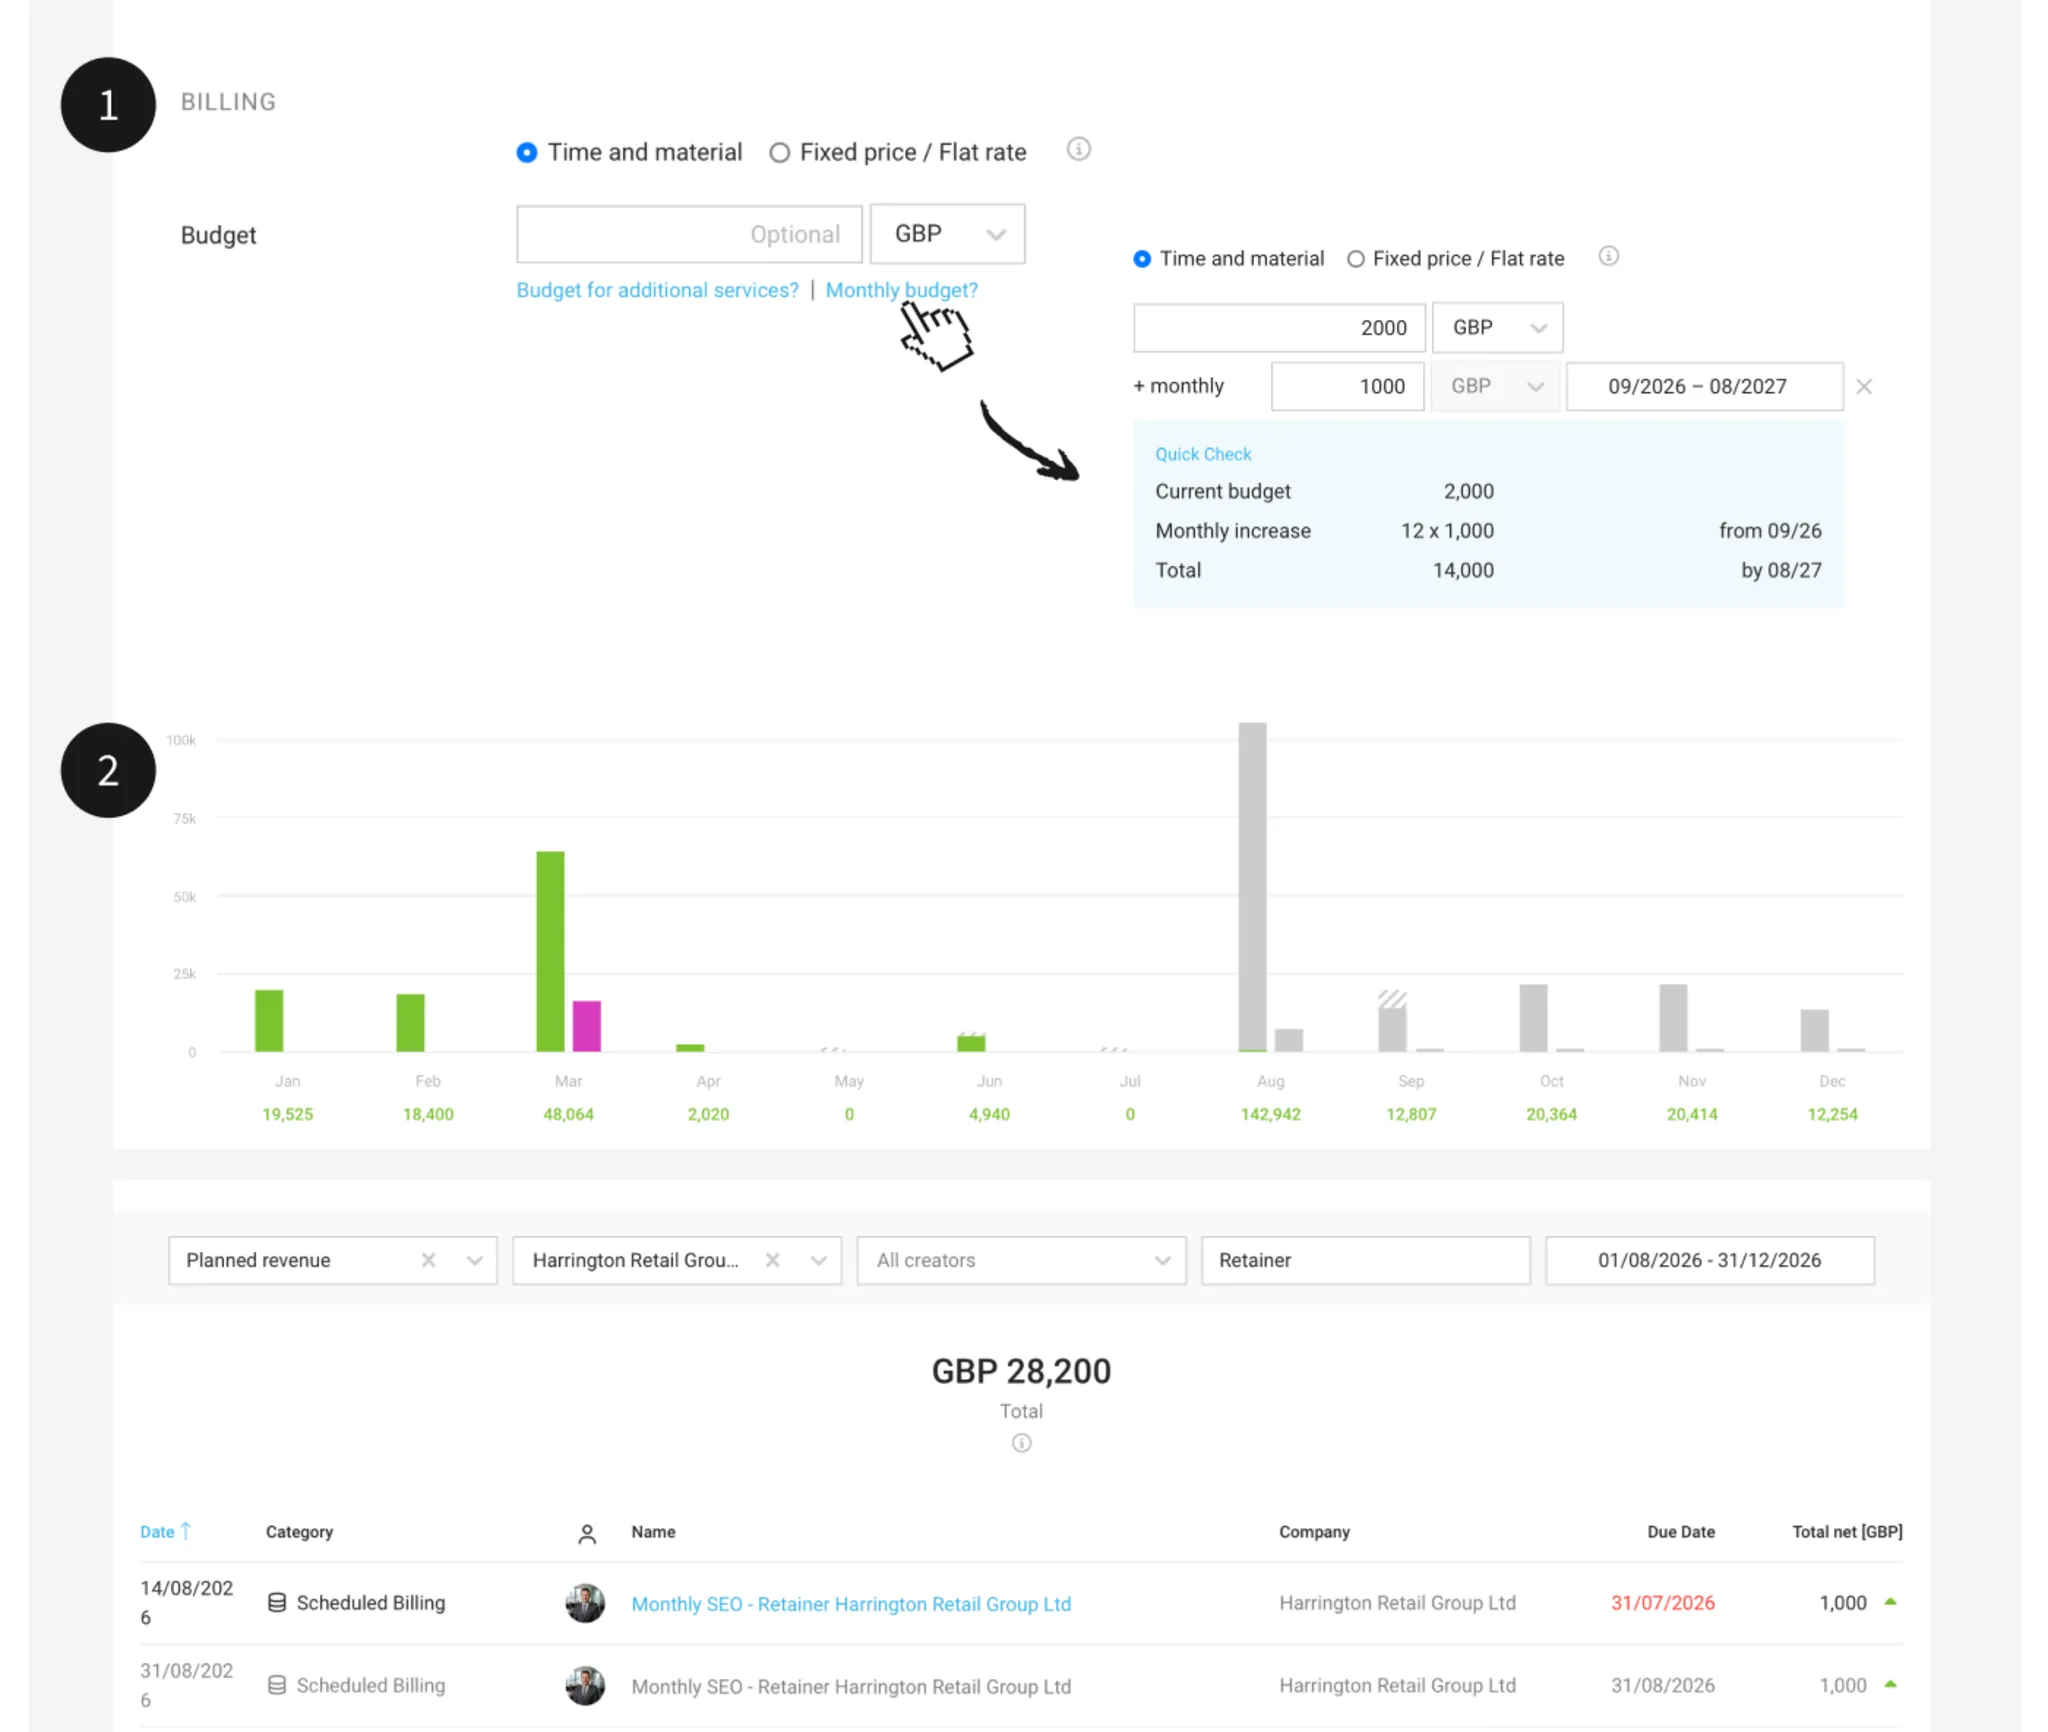Open the All creators dropdown
This screenshot has width=2048, height=1732.
1021,1260
